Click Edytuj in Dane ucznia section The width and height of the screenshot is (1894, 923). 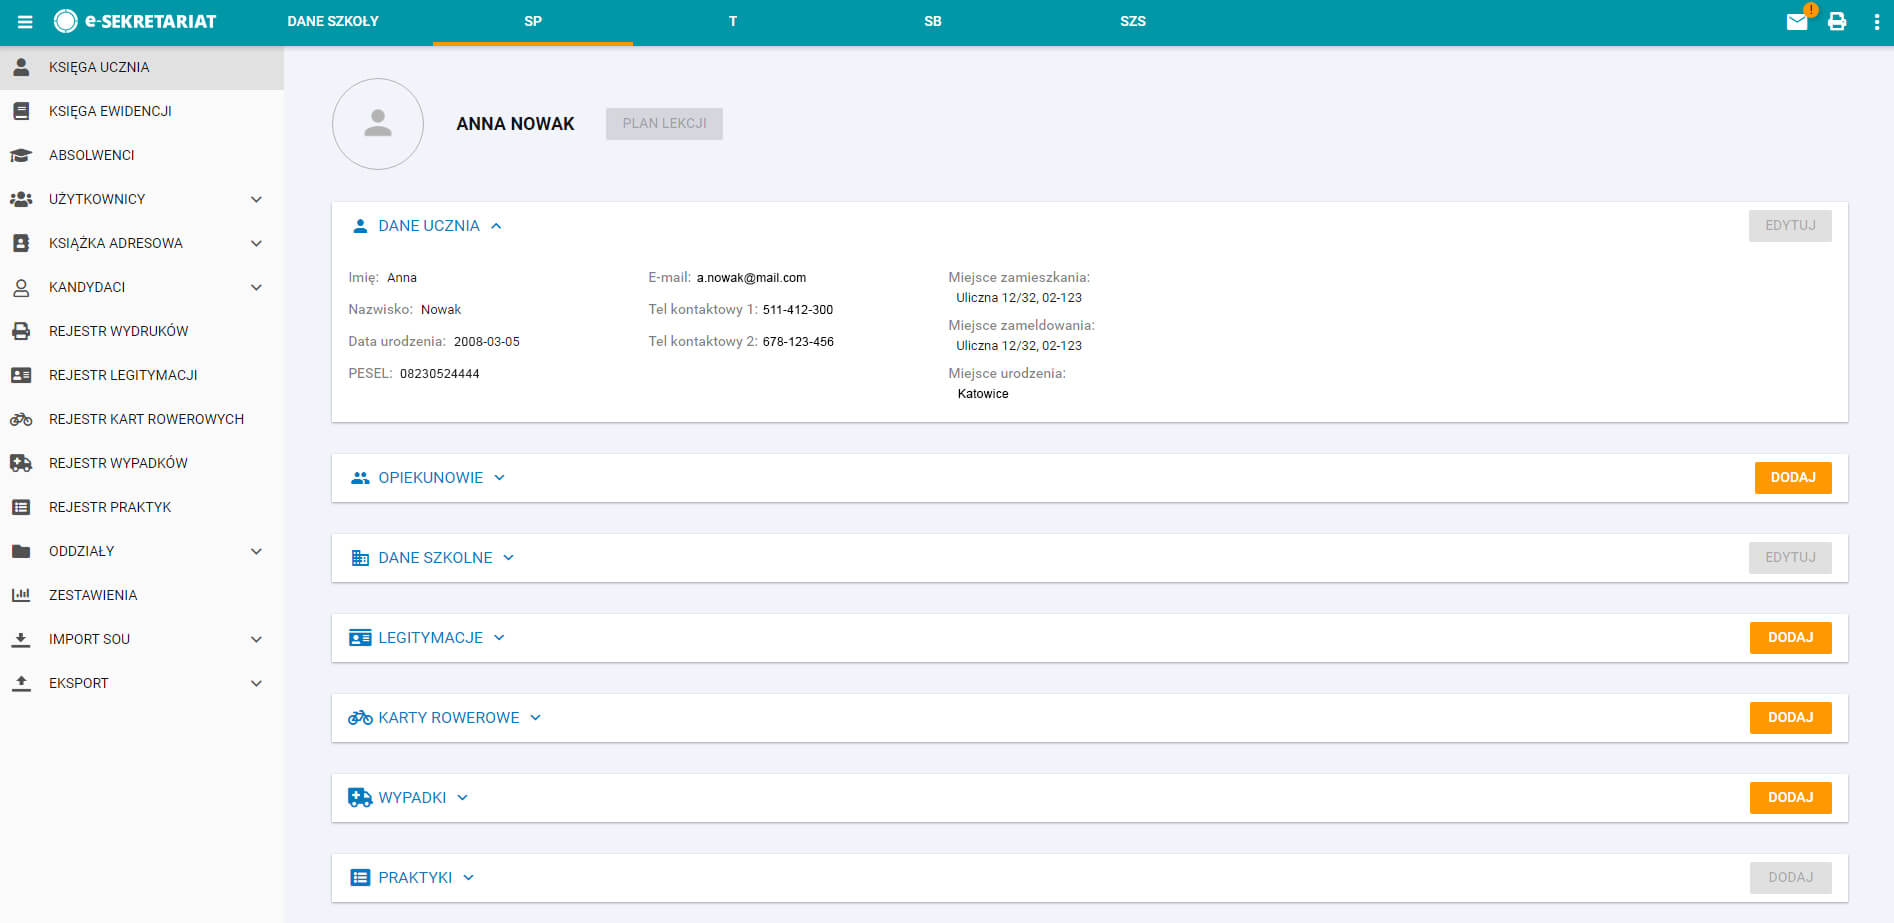pos(1790,226)
